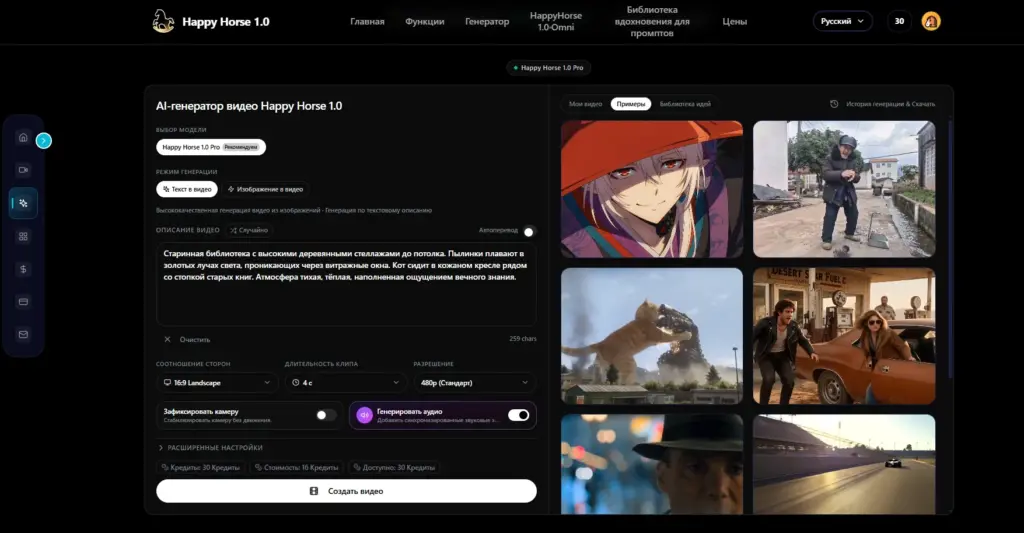The width and height of the screenshot is (1024, 533).
Task: Open the man on street thumbnail
Action: (x=844, y=189)
